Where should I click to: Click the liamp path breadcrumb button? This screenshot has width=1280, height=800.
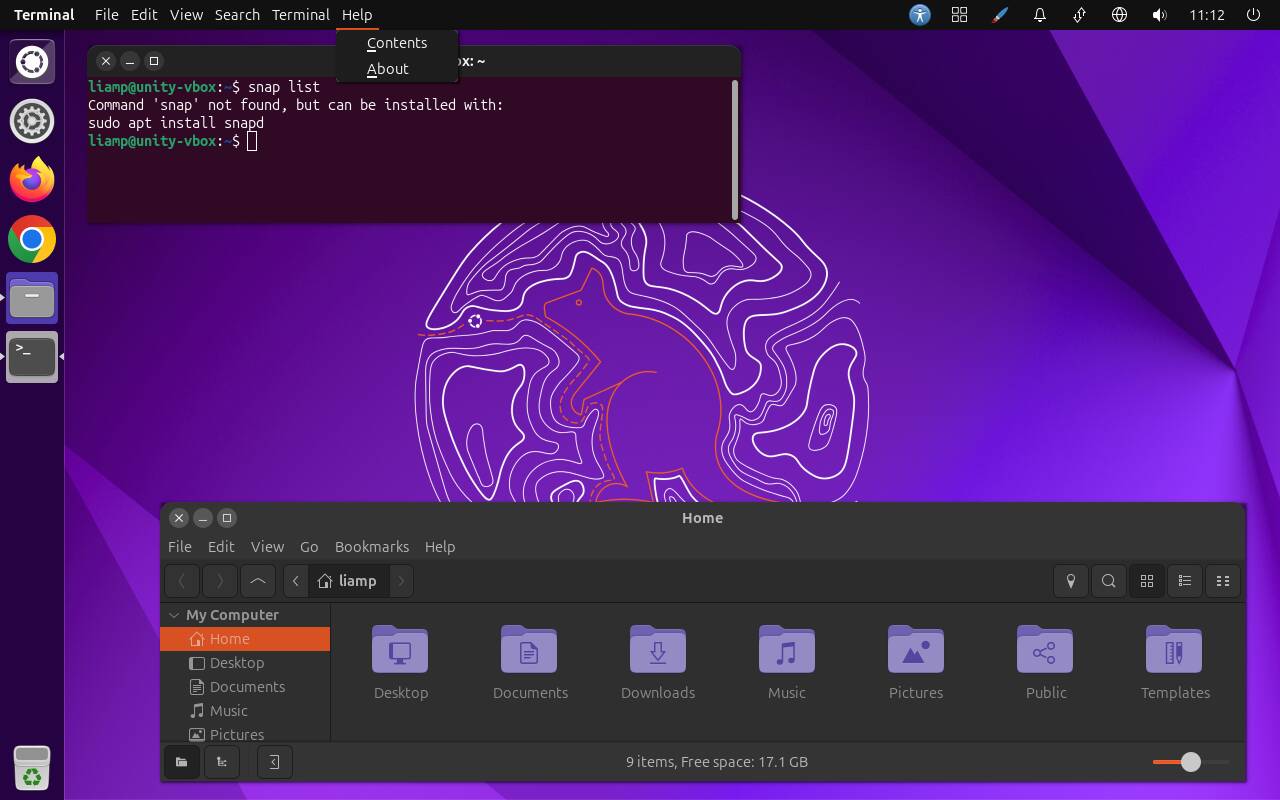(347, 581)
